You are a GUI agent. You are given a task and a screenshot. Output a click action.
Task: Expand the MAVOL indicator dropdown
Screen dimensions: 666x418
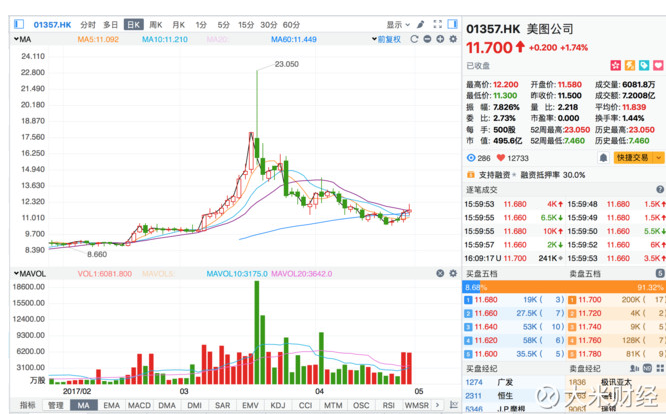29,274
